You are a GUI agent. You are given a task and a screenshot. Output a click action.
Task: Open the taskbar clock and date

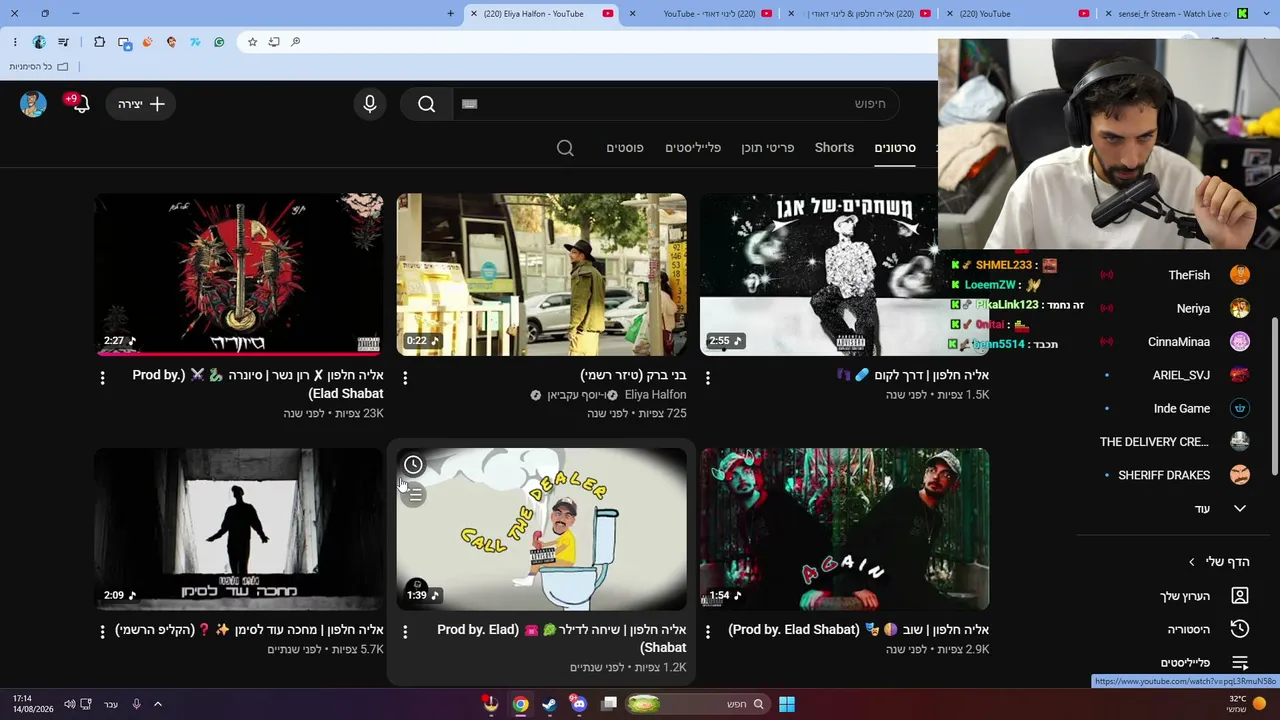(32, 704)
